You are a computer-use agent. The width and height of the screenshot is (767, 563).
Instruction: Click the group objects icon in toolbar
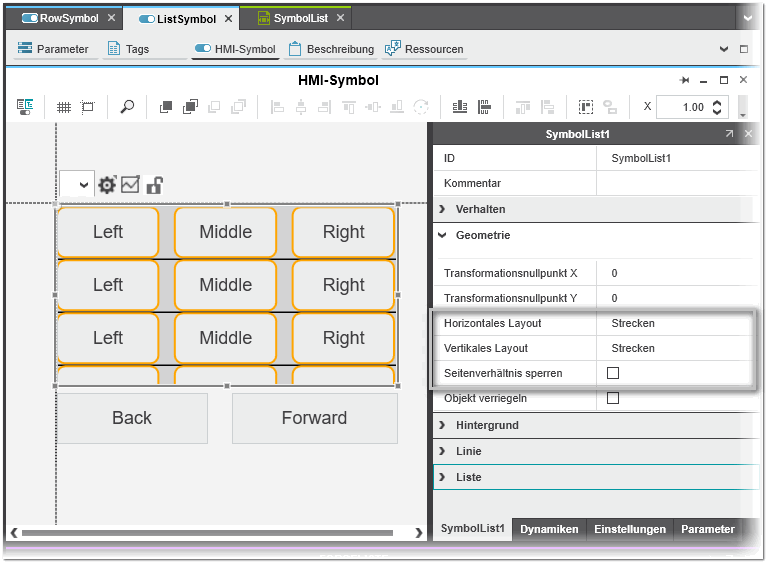[586, 107]
